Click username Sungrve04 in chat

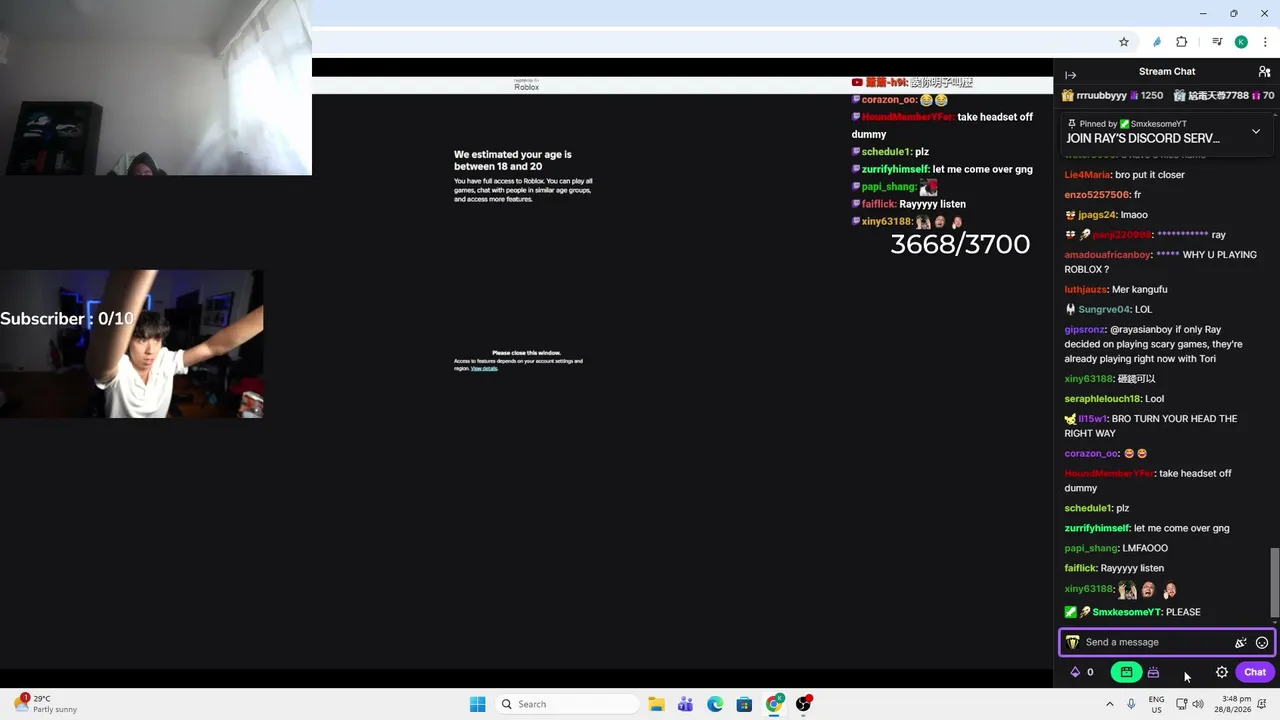click(x=1104, y=310)
